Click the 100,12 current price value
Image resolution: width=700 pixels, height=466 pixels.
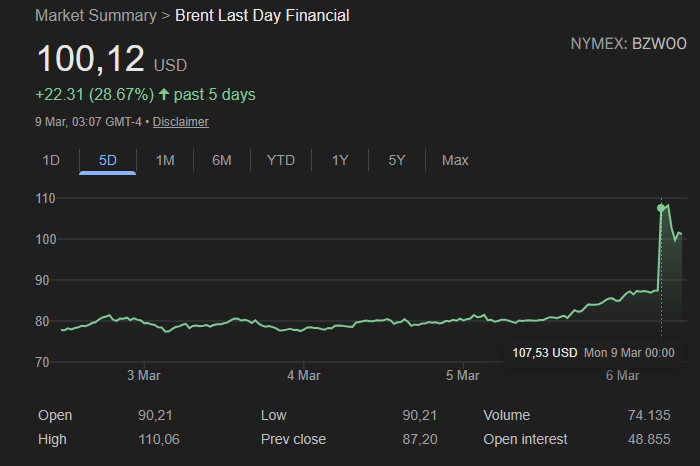point(91,59)
